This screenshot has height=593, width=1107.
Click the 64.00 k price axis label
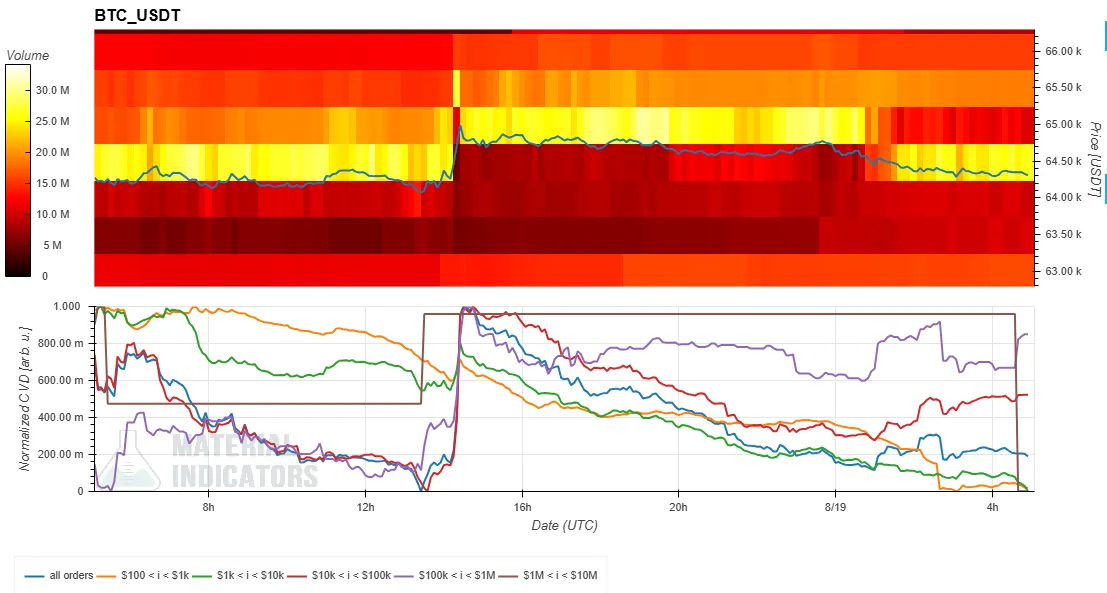point(1063,198)
